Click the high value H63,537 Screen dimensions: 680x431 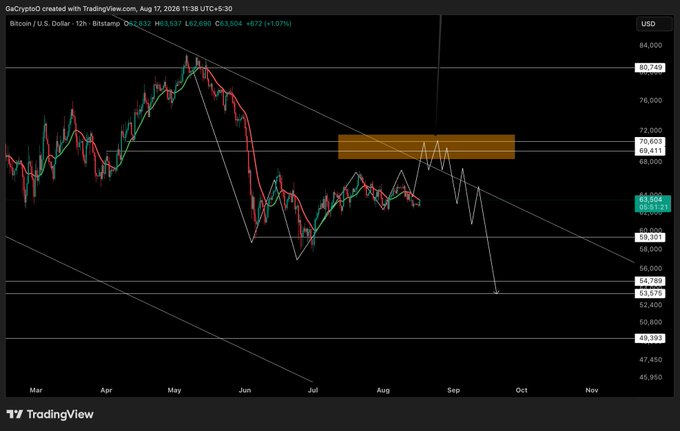(x=168, y=23)
